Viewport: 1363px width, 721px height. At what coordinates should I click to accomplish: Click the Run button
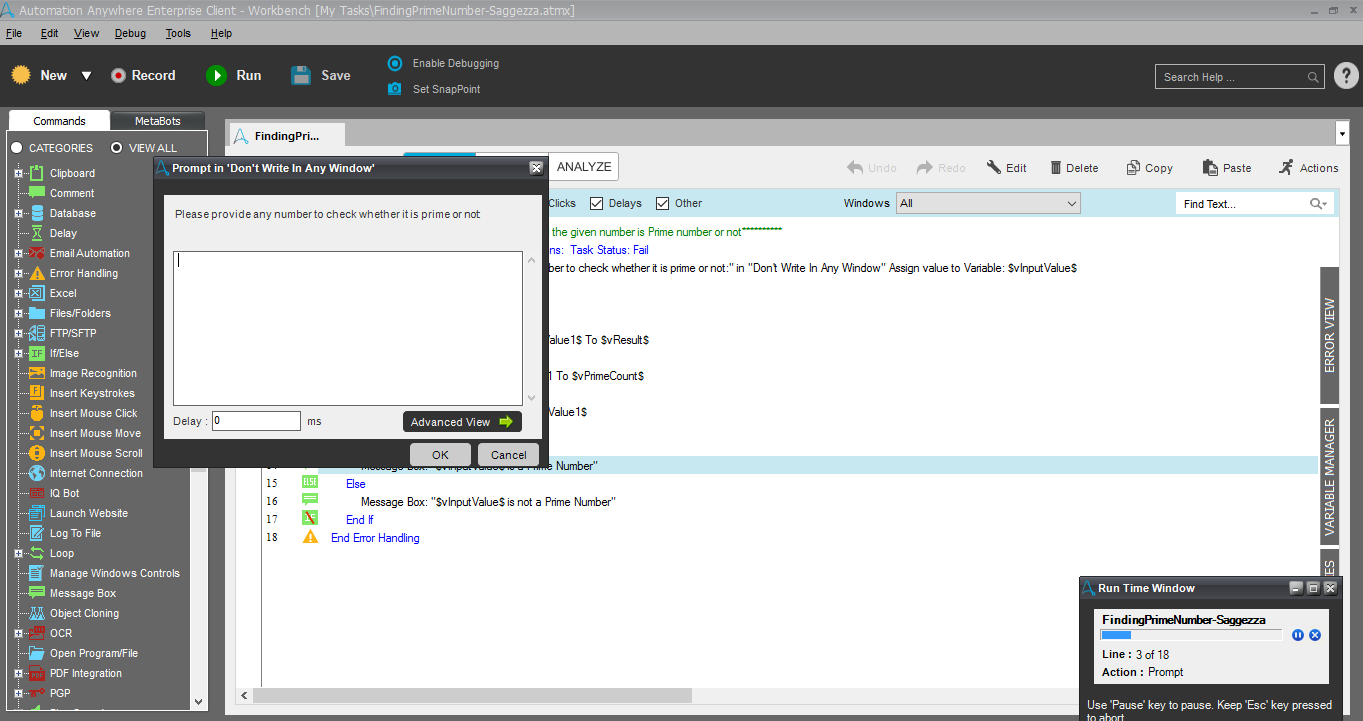[x=234, y=76]
